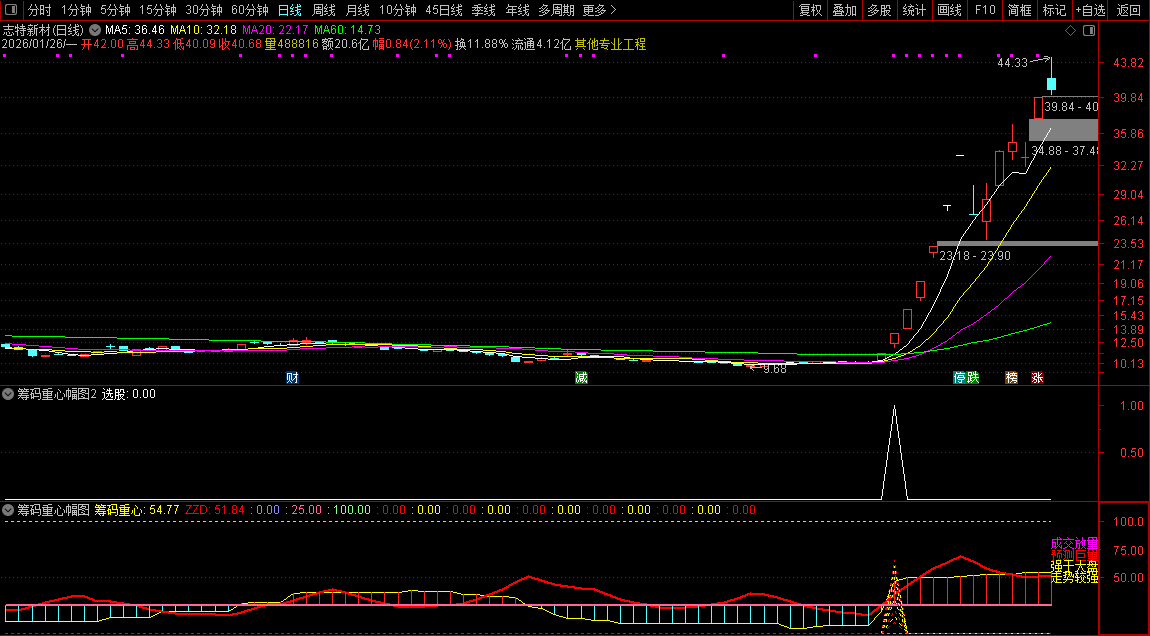The image size is (1150, 636).
Task: Select the 季线 quarterly tab
Action: coord(483,10)
